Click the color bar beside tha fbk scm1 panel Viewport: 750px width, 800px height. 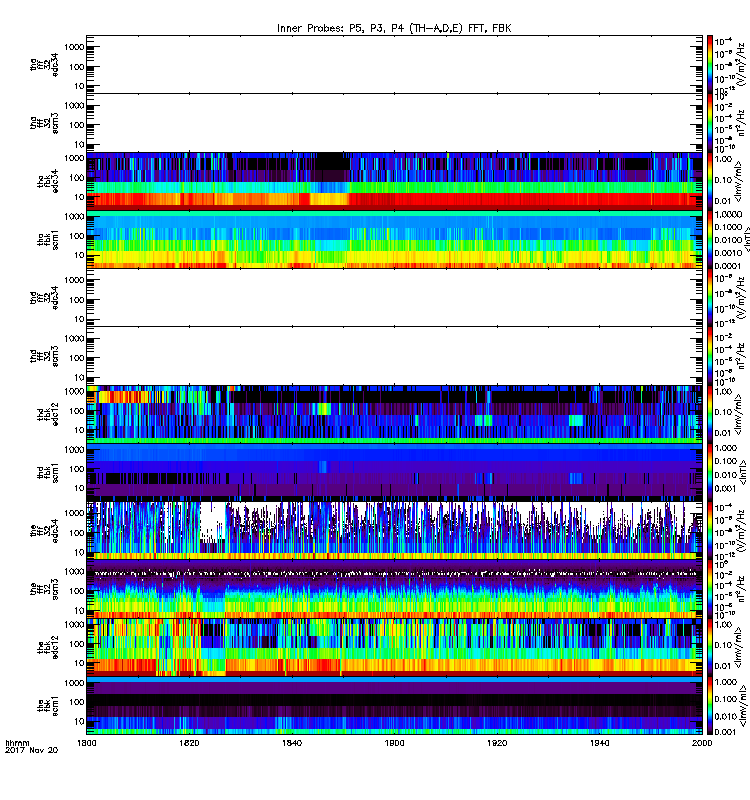click(710, 239)
